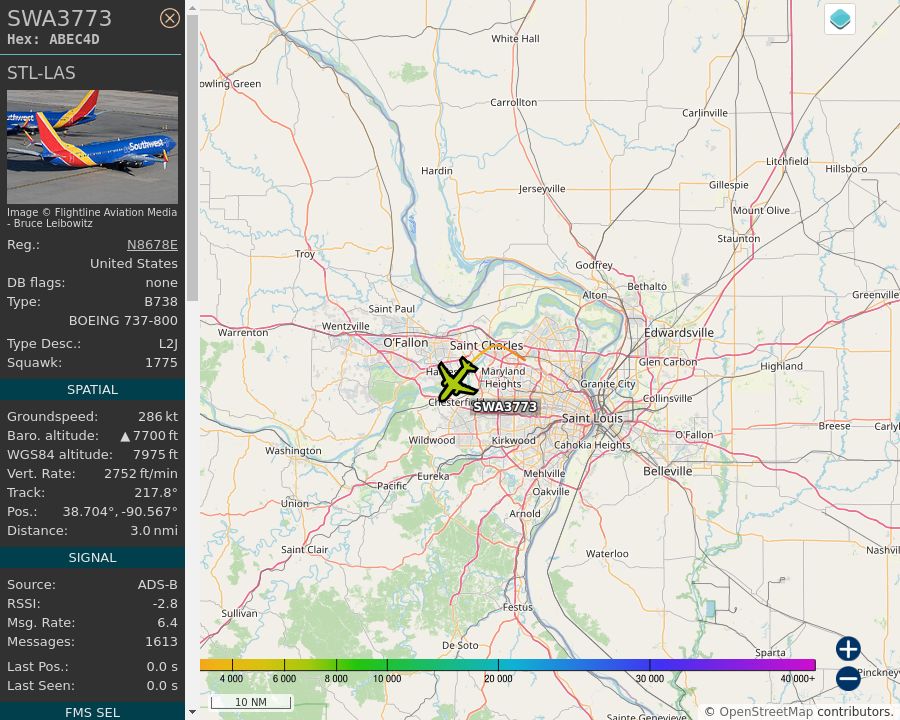
Task: Zoom in using the plus map control
Action: click(847, 649)
